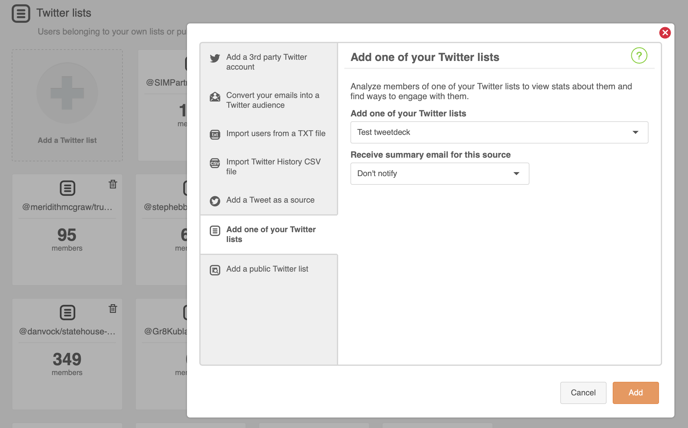Select Add one of your Twitter lists tab
Screen dimensions: 688x428
click(269, 234)
